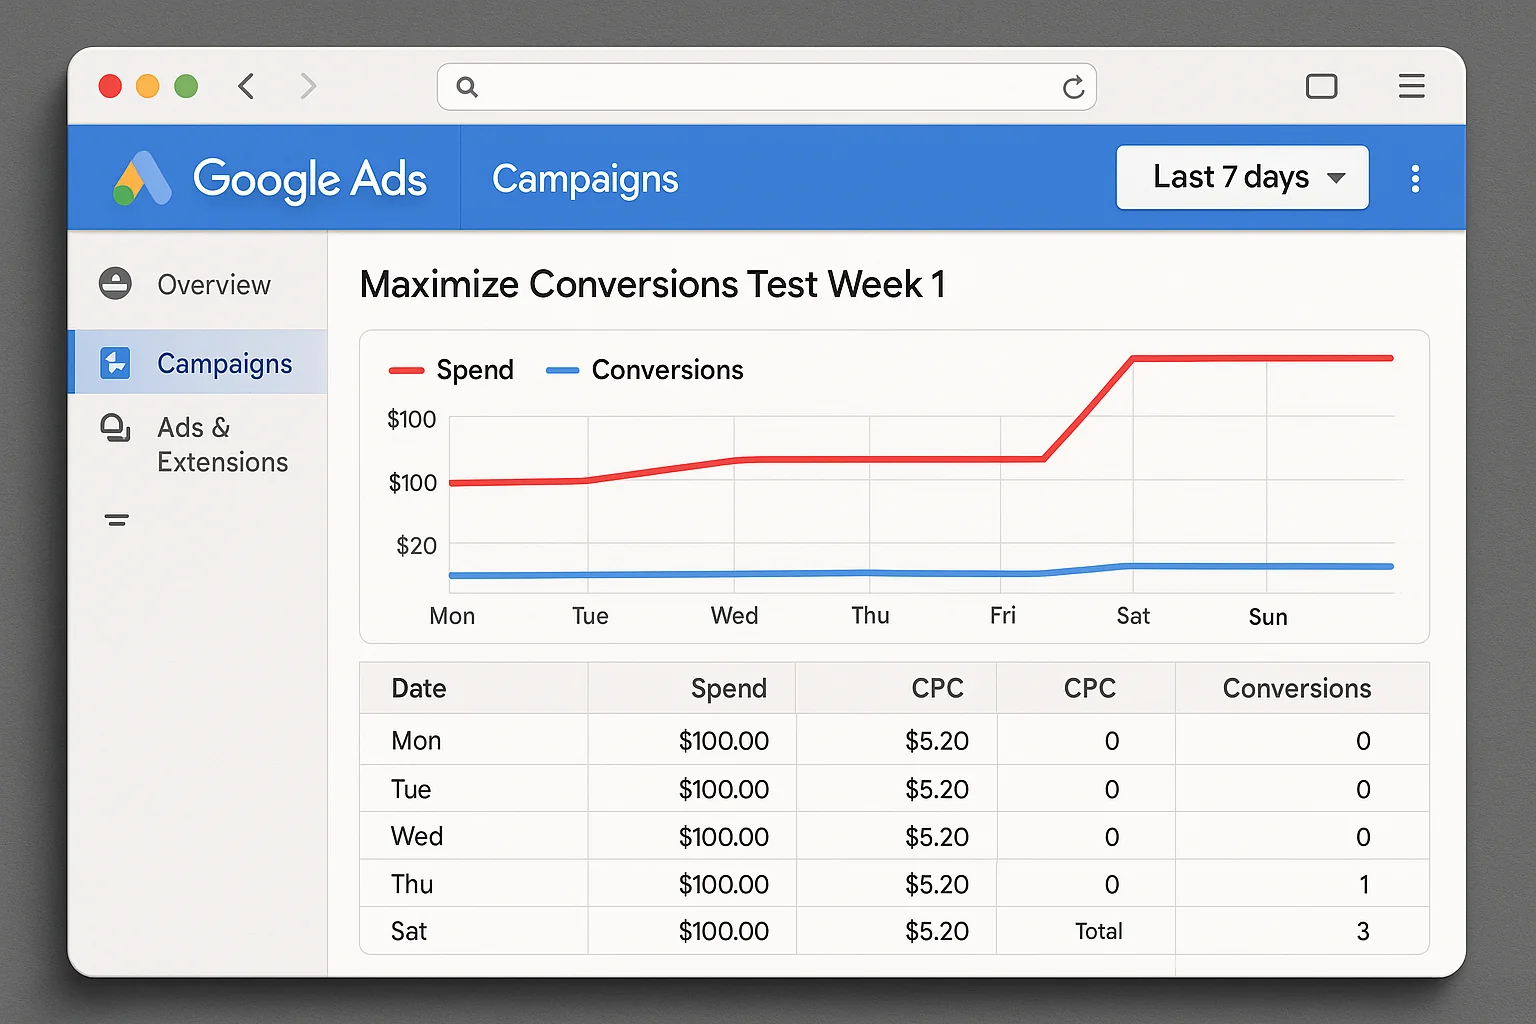Select Campaigns in the top blue bar
This screenshot has height=1024, width=1536.
point(585,179)
